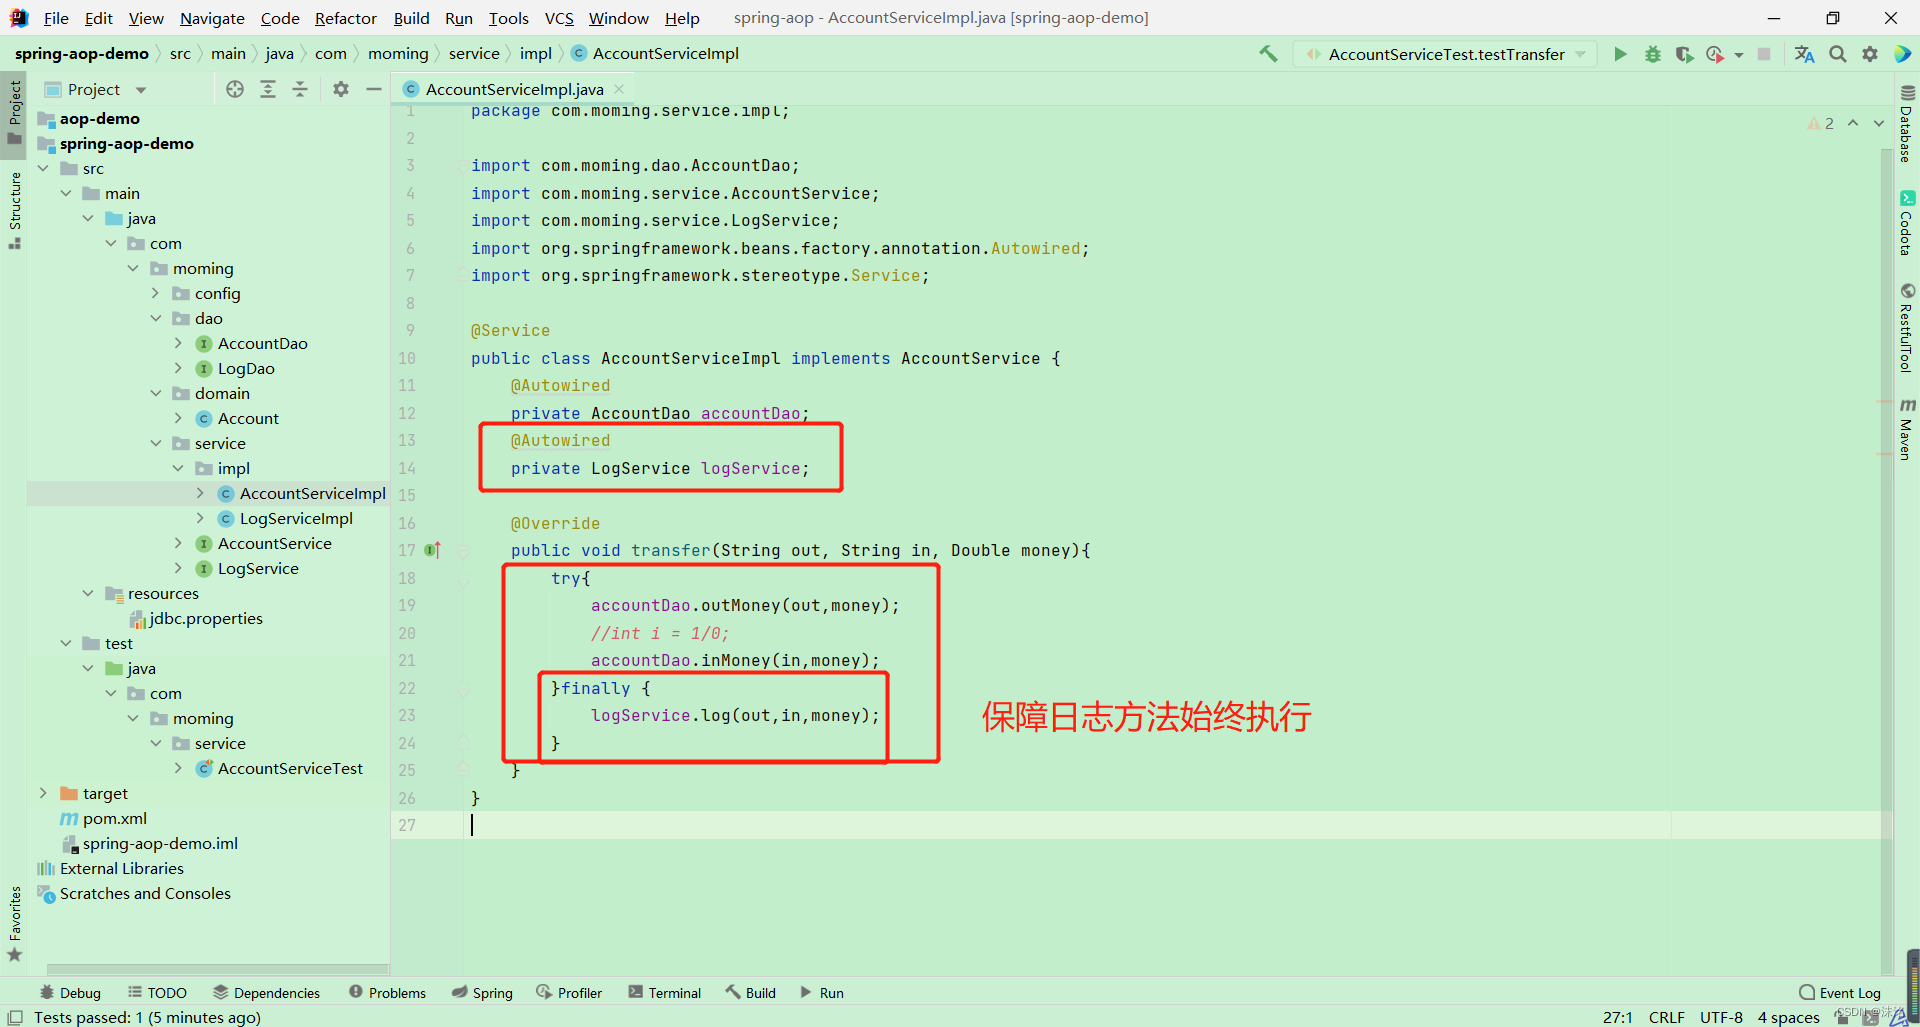Click the implements gutter icon on transfer line
Screen dimensions: 1920x1027
(x=433, y=550)
